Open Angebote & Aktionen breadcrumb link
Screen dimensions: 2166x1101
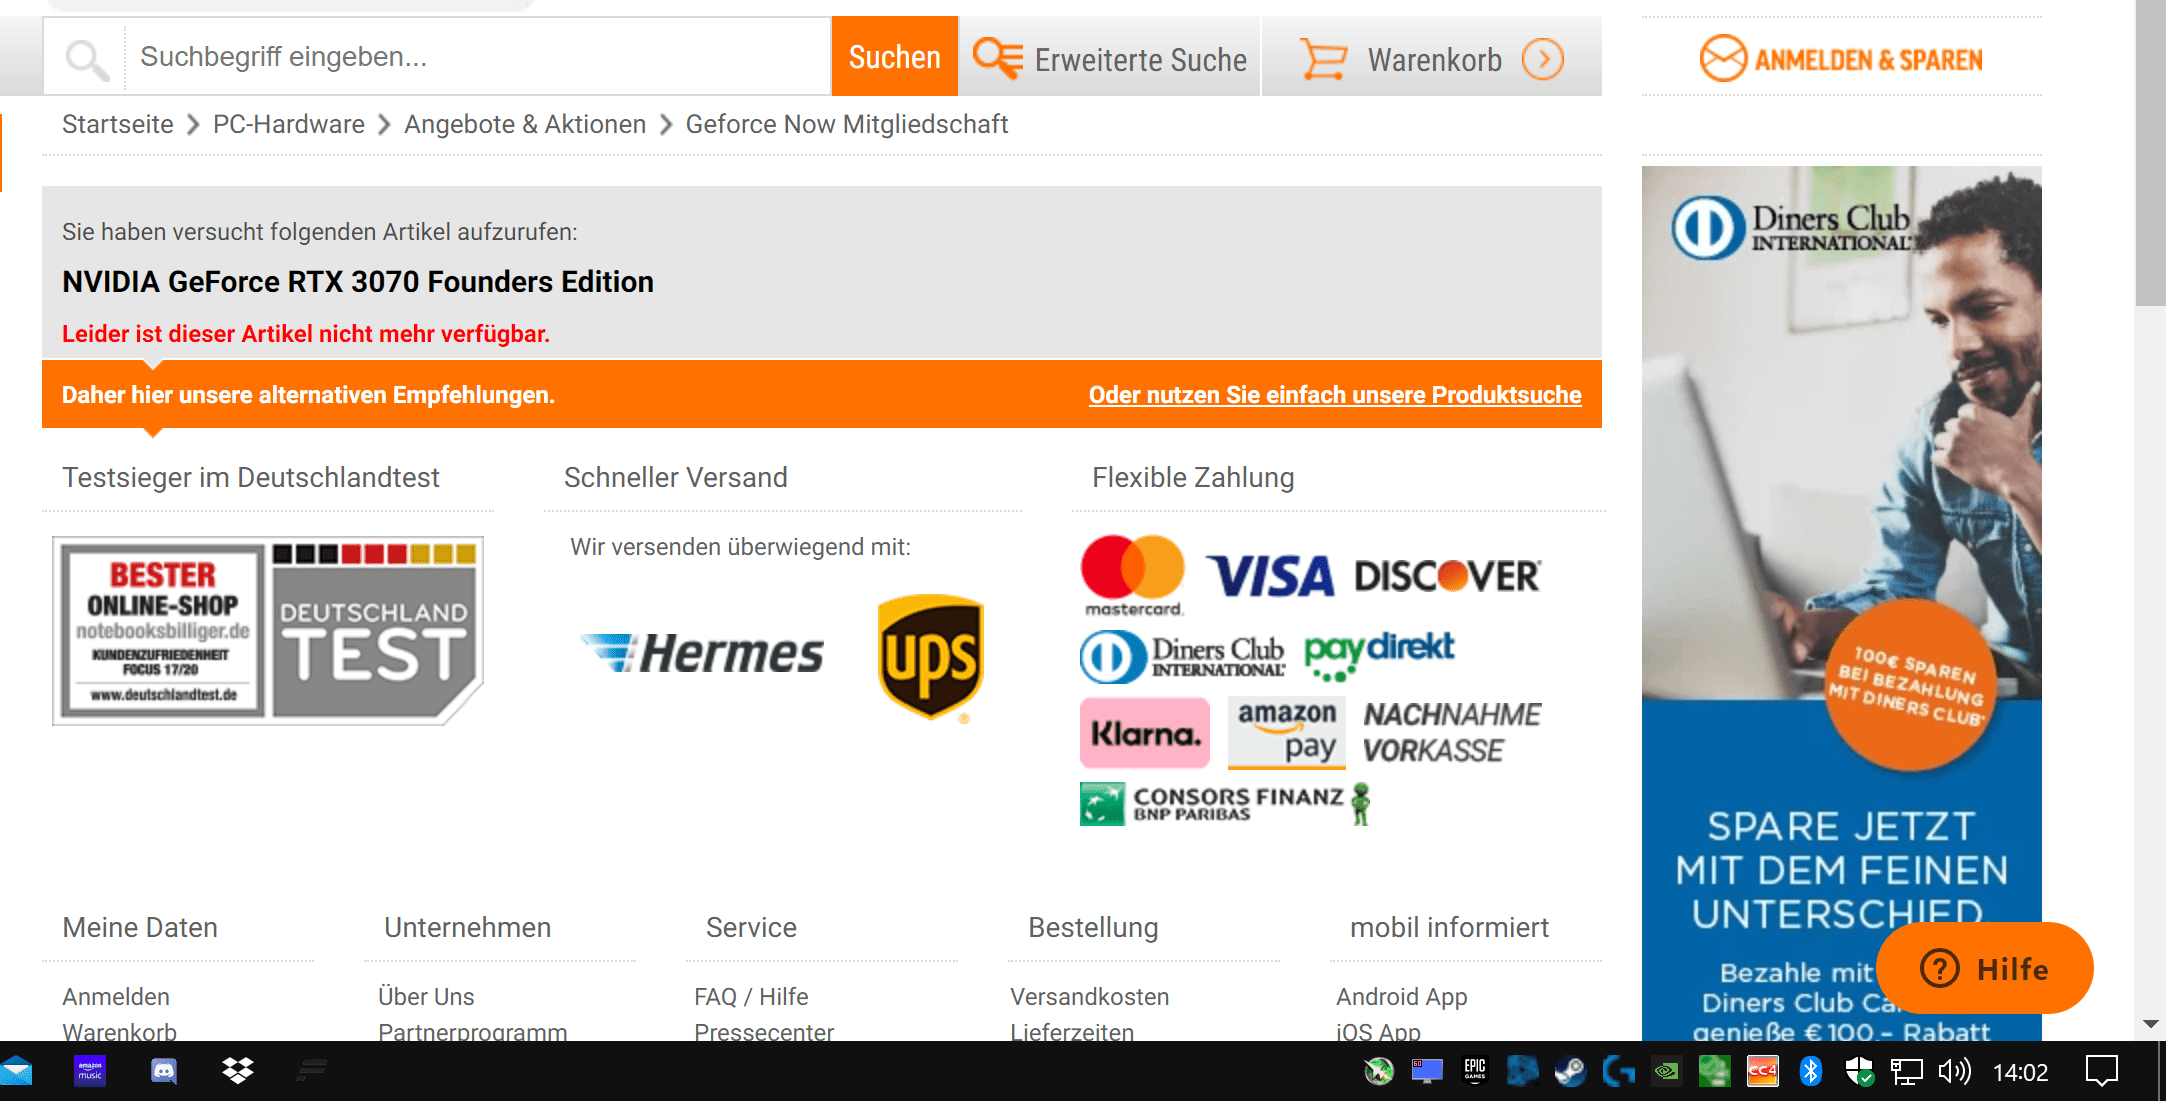[525, 124]
